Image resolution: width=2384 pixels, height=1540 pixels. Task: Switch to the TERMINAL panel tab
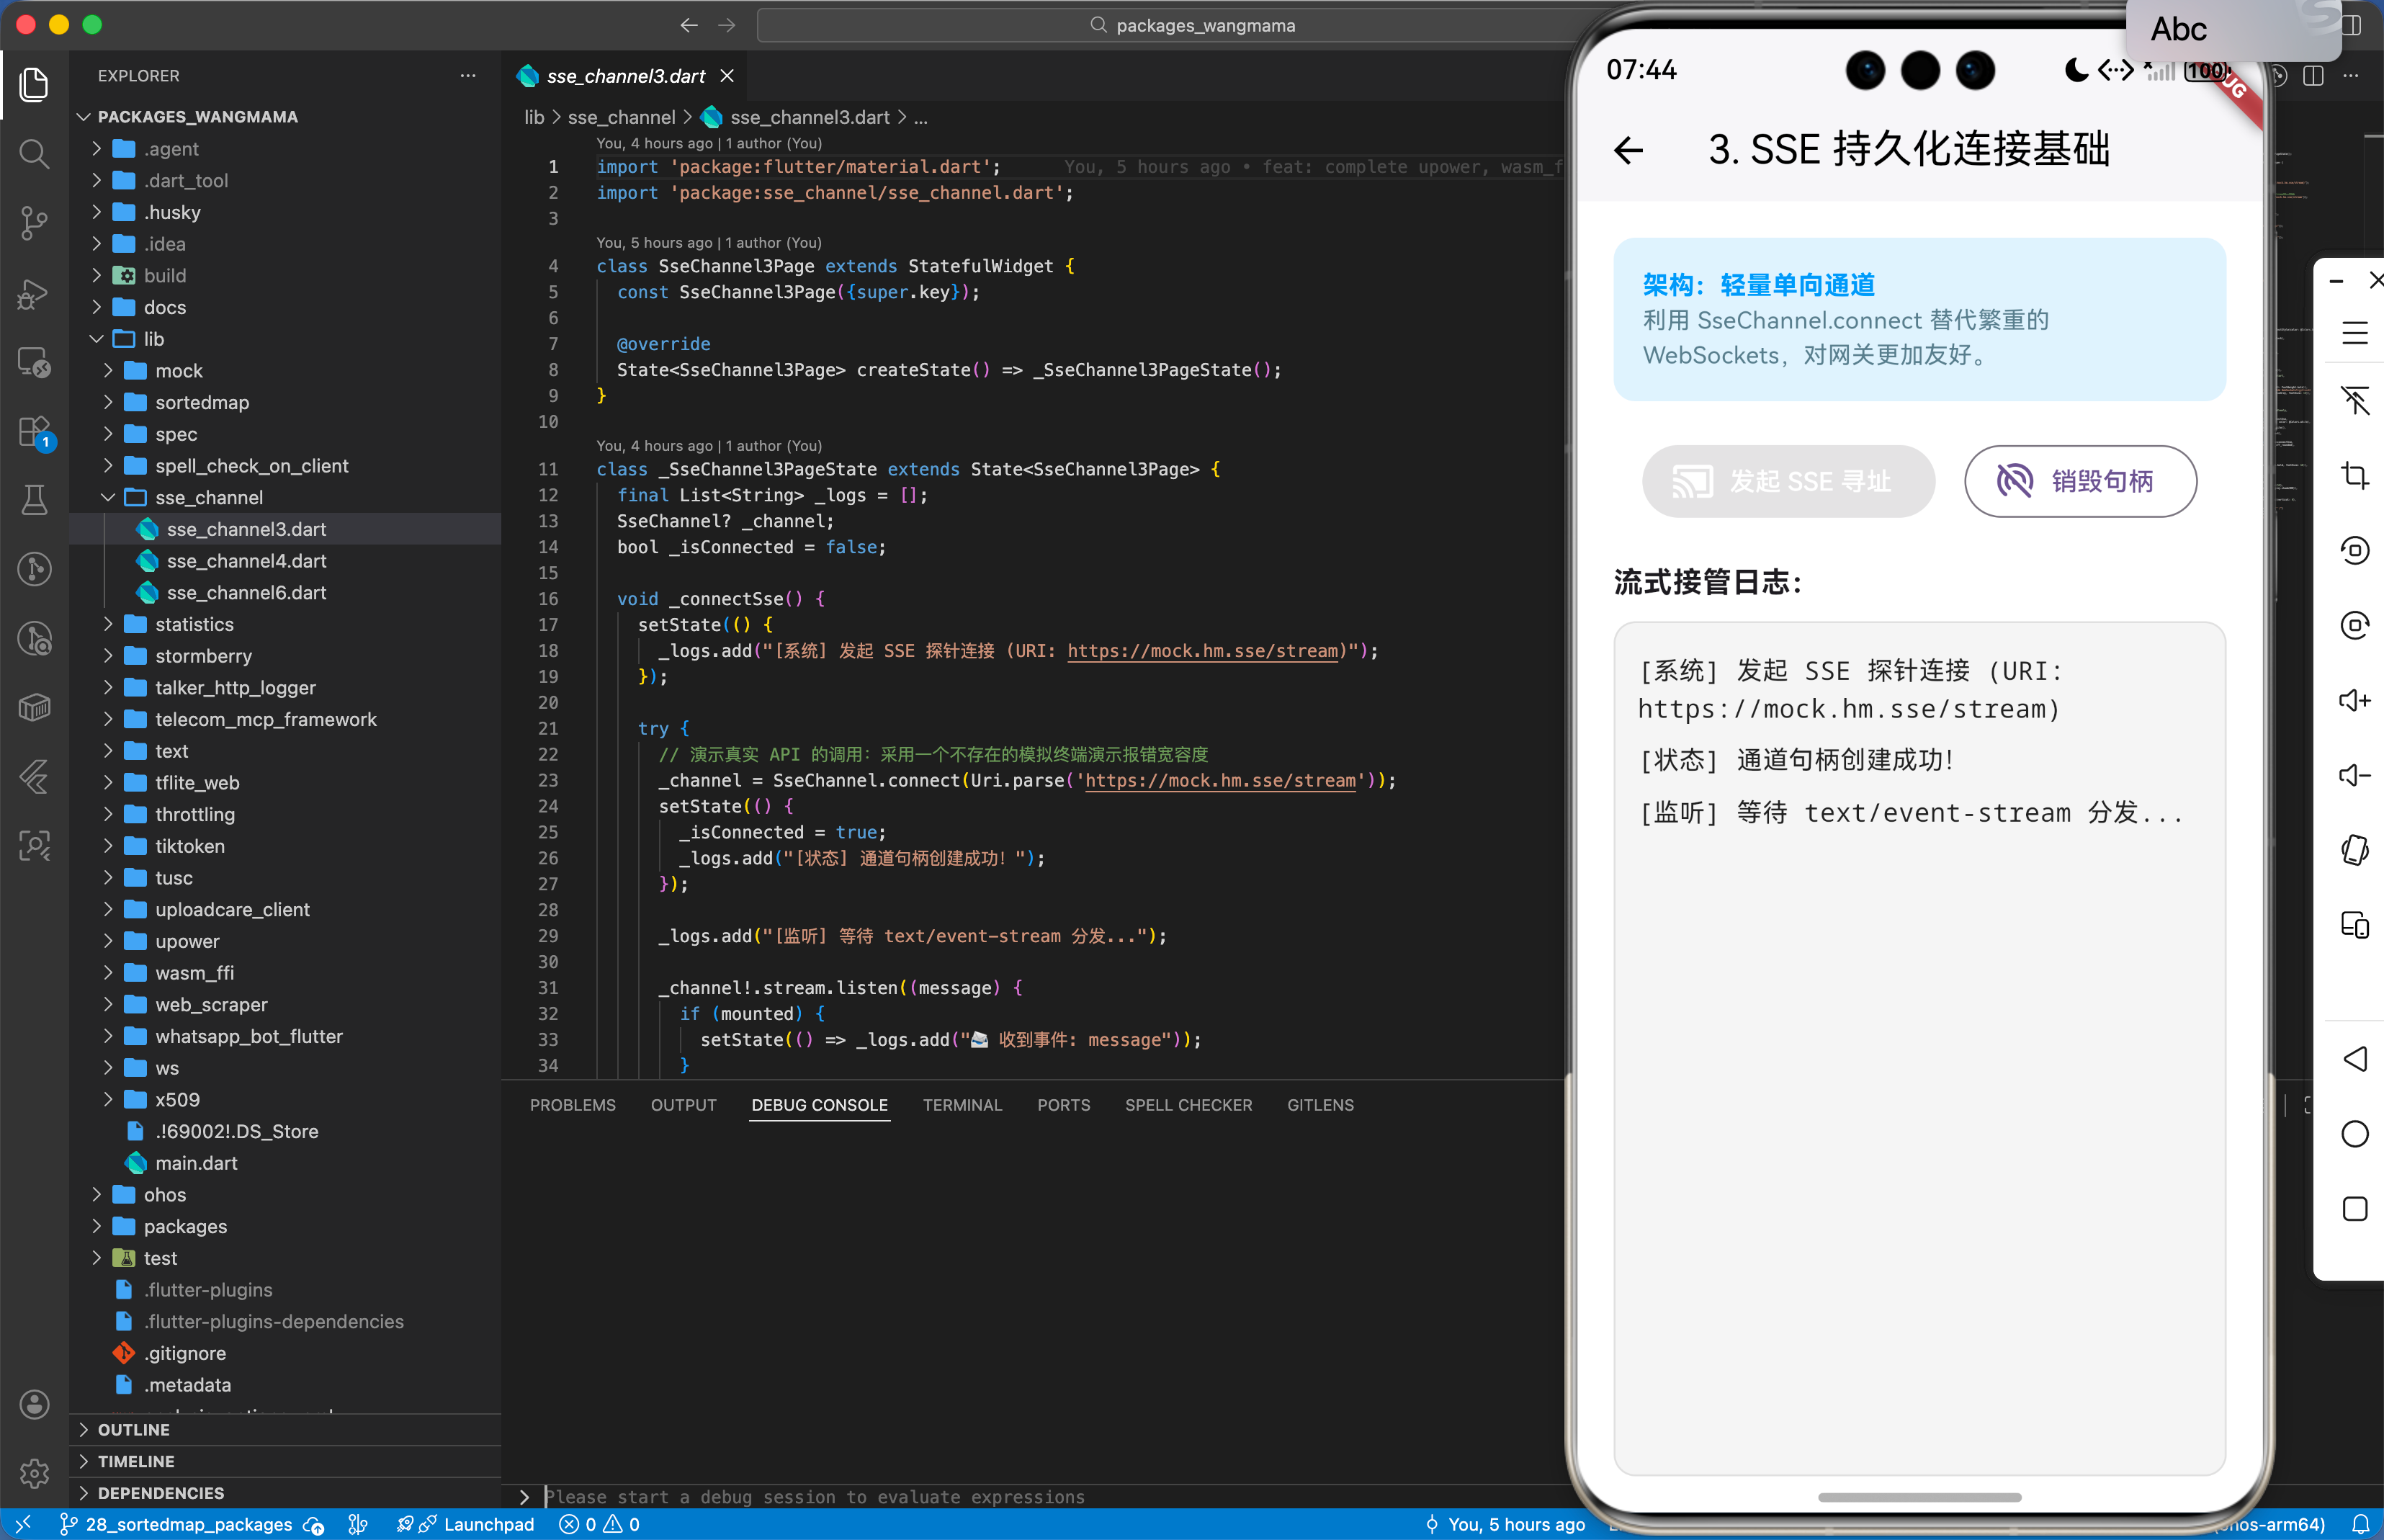point(961,1105)
